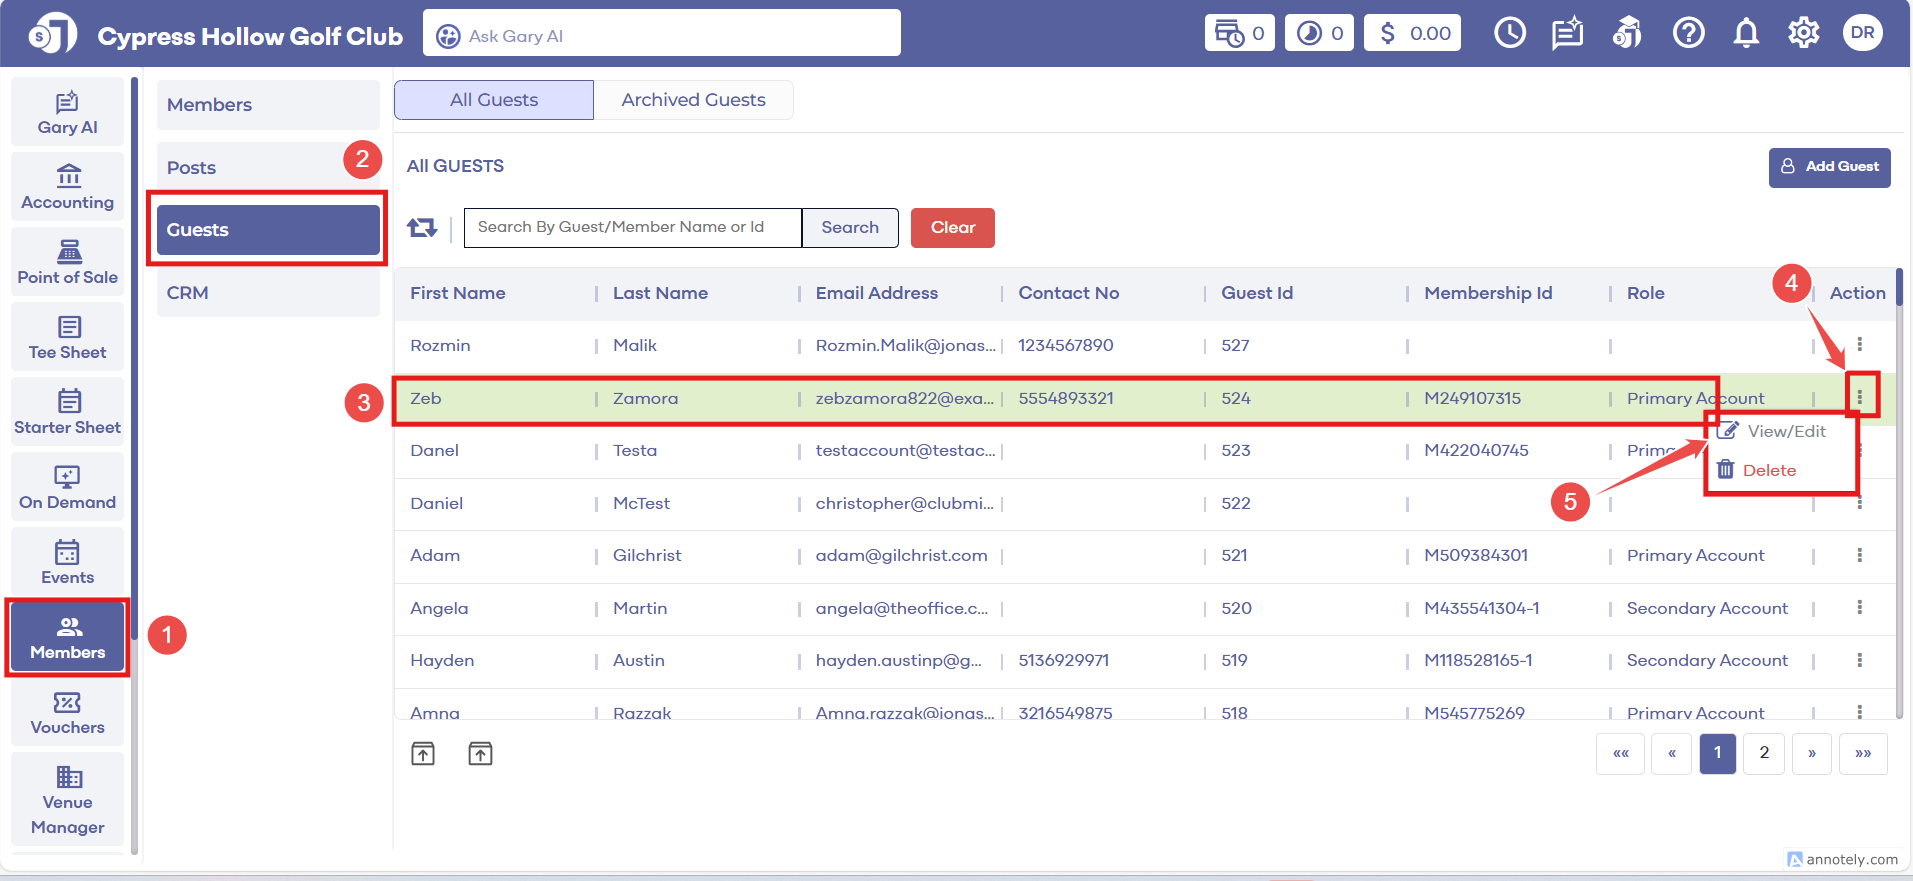
Task: Select Delete in the action menu
Action: click(1768, 470)
